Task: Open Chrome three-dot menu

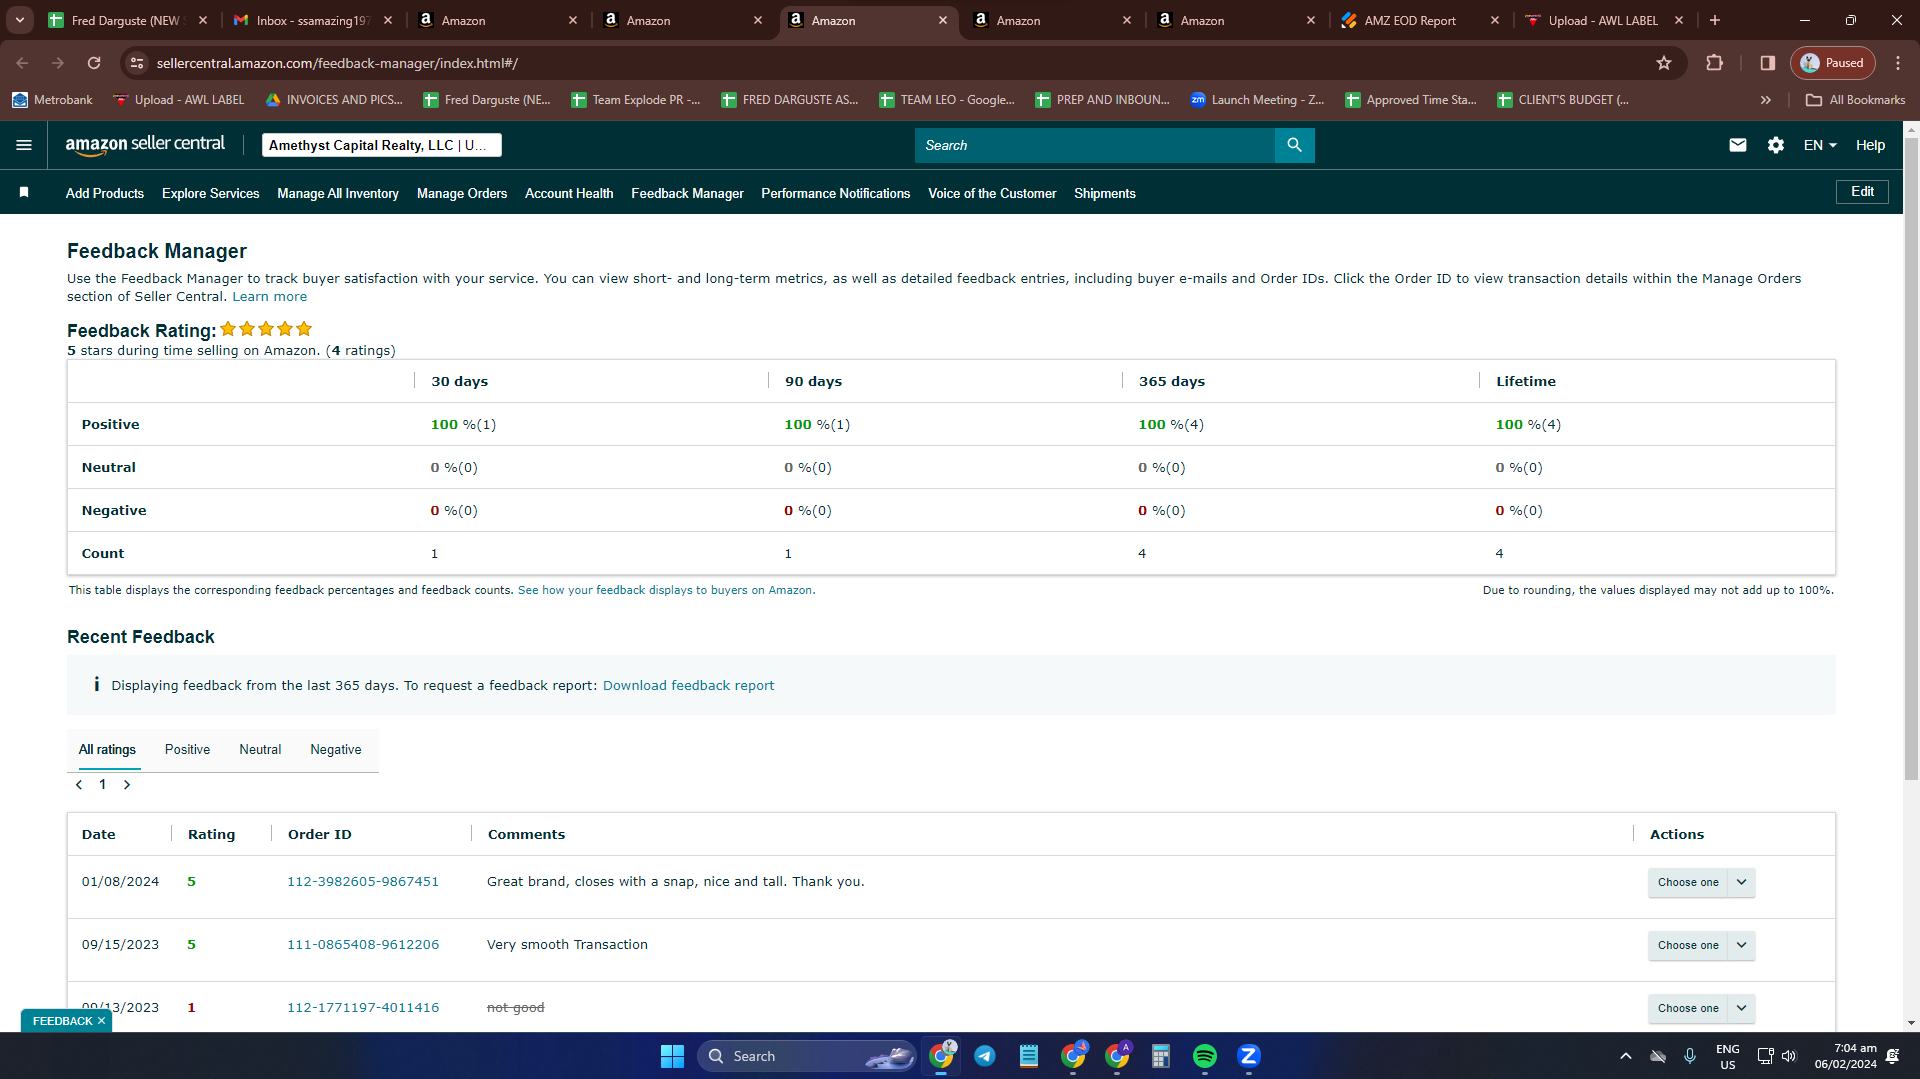Action: tap(1898, 63)
